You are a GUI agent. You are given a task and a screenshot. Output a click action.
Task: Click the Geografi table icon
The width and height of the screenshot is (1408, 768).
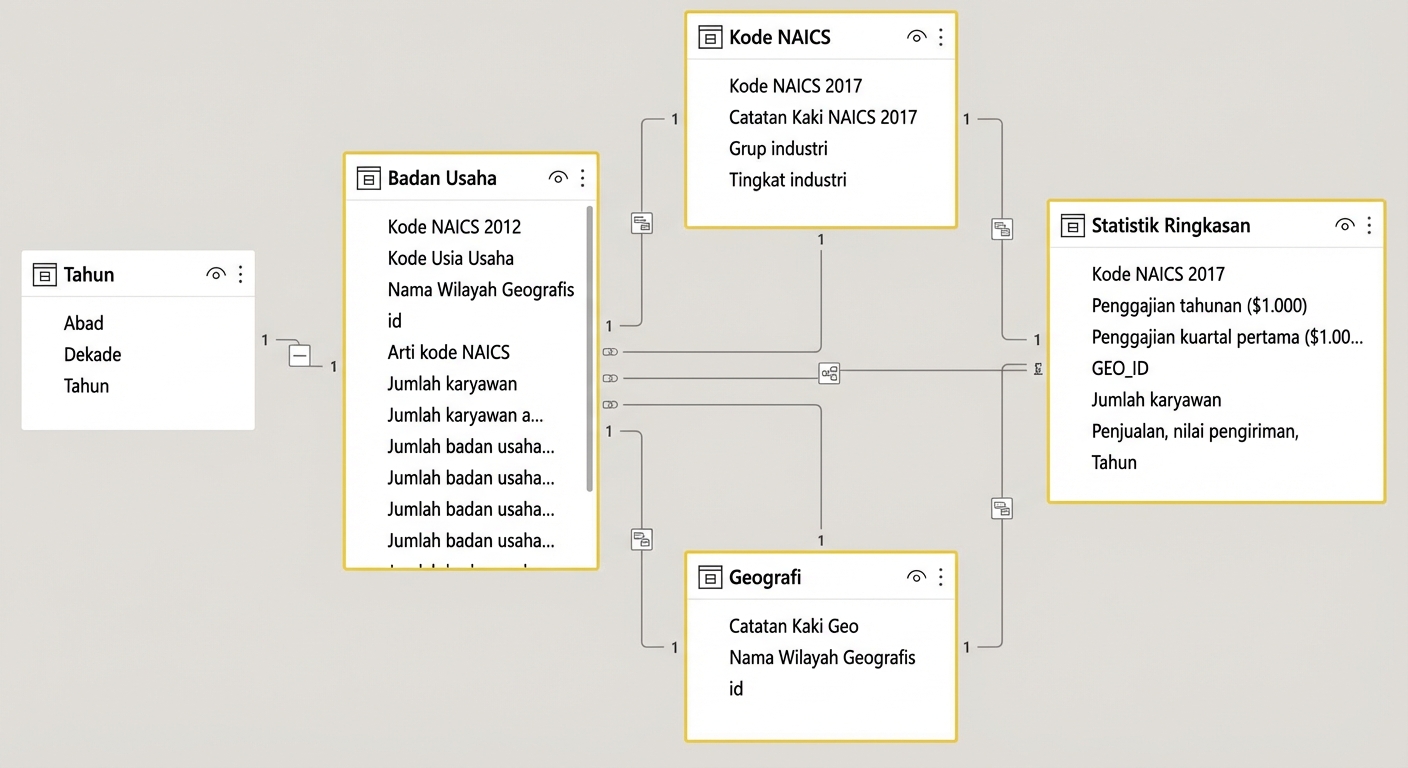[x=710, y=577]
